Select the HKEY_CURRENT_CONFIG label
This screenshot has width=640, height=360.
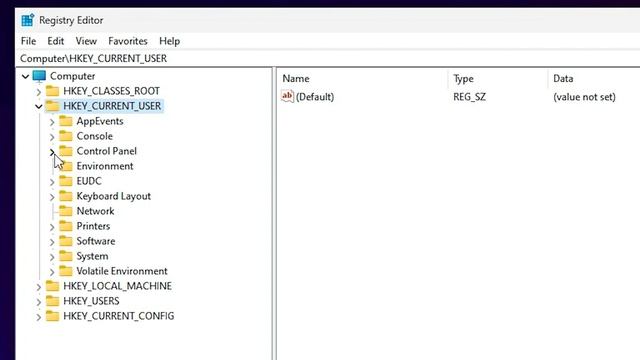[x=119, y=316]
